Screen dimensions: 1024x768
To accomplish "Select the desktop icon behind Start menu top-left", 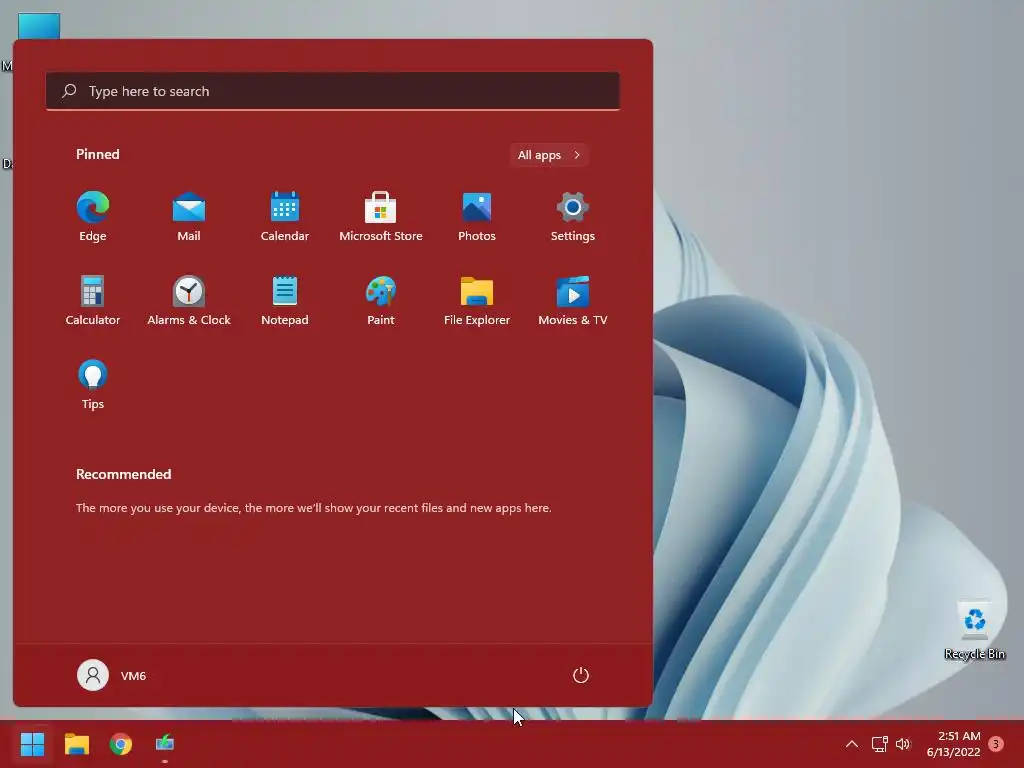I will (39, 25).
